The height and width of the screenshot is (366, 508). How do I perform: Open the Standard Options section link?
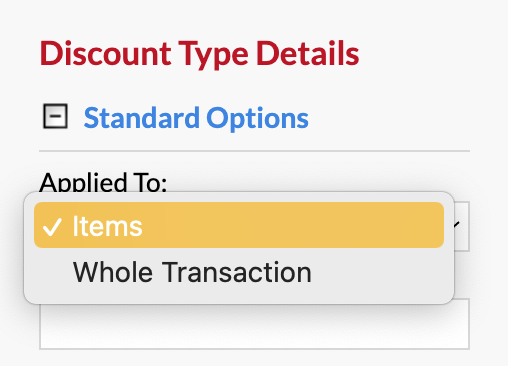tap(196, 118)
